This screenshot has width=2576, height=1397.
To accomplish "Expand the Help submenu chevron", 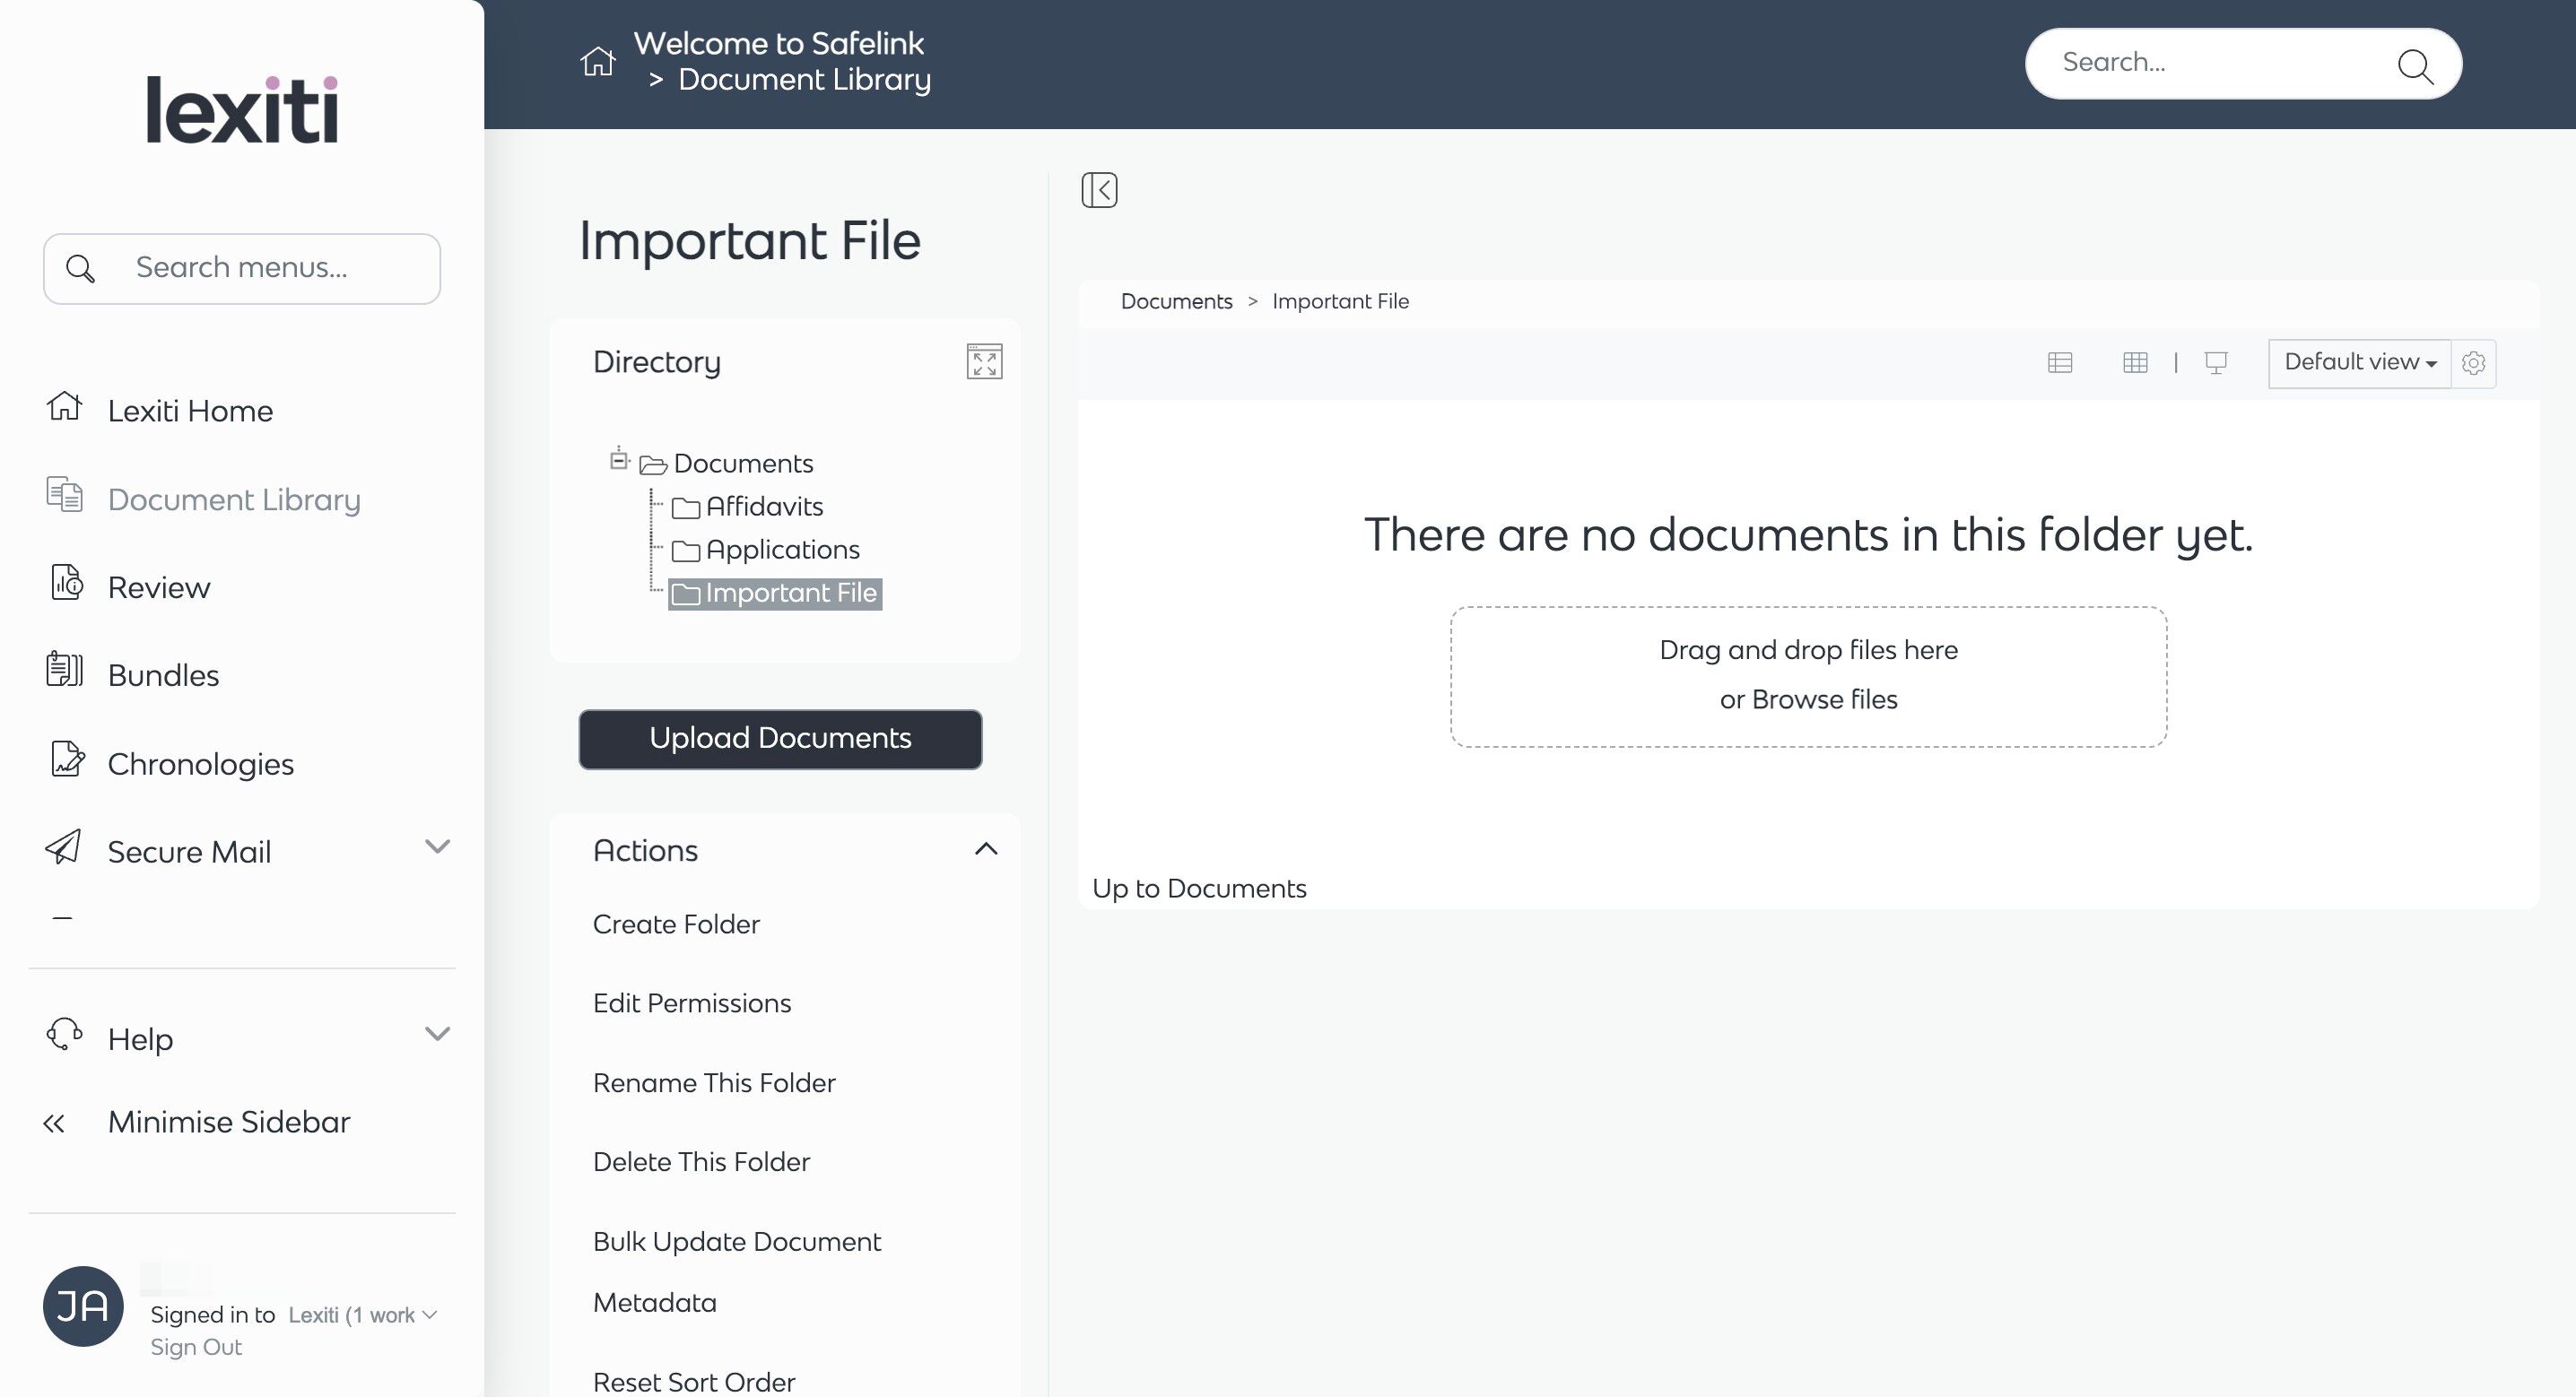I will [437, 1034].
